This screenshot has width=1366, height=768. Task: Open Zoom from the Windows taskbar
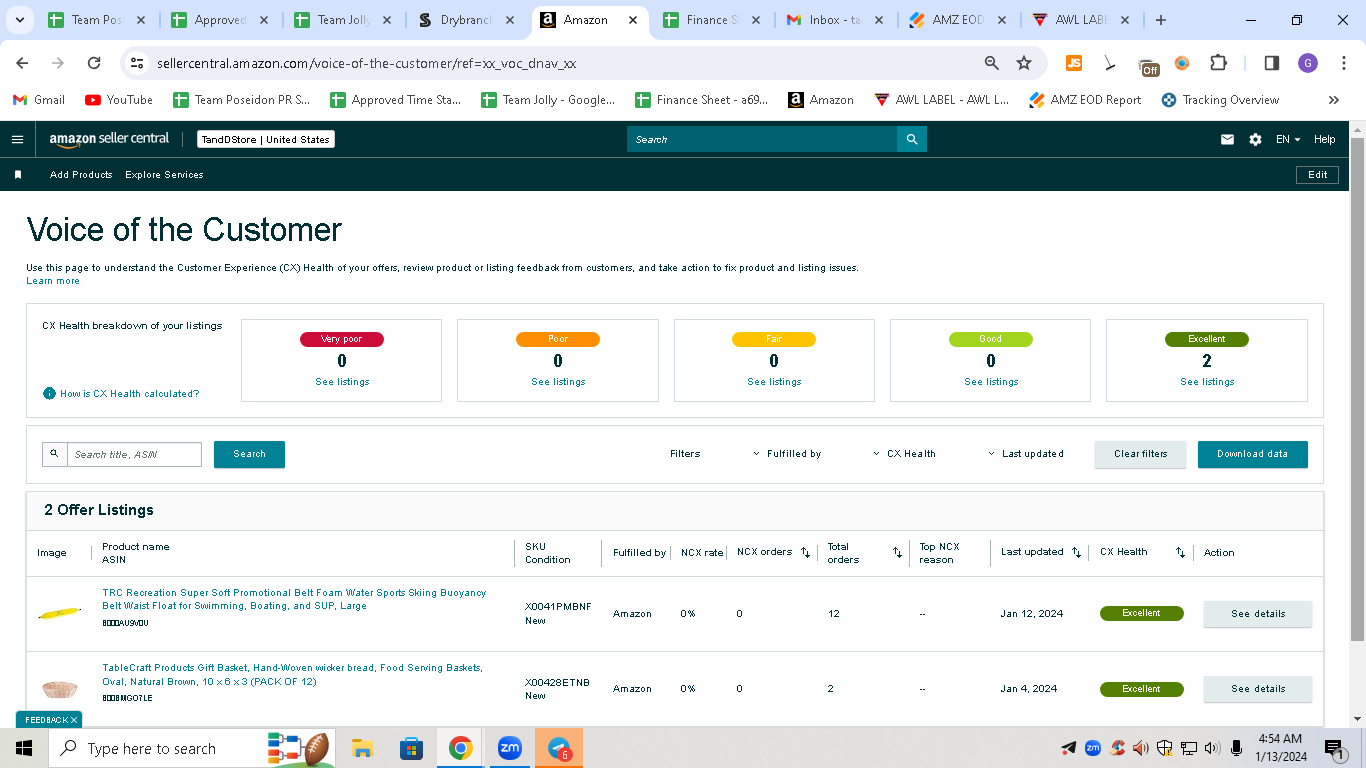(510, 748)
